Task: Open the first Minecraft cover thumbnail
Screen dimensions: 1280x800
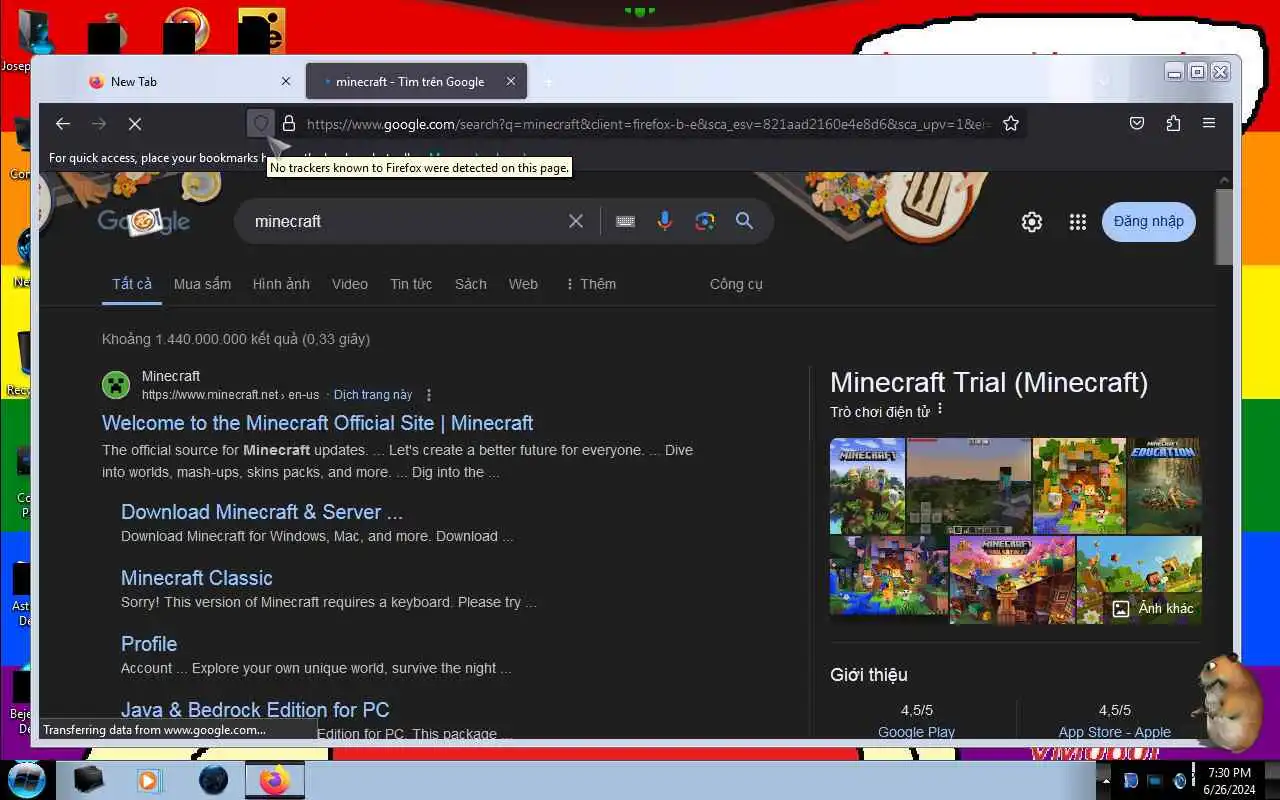Action: click(867, 486)
